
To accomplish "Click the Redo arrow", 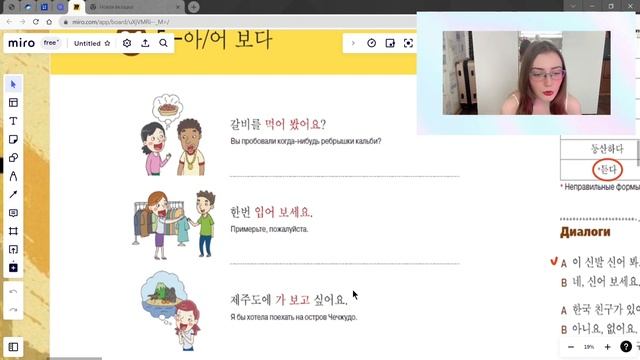I will point(13,310).
